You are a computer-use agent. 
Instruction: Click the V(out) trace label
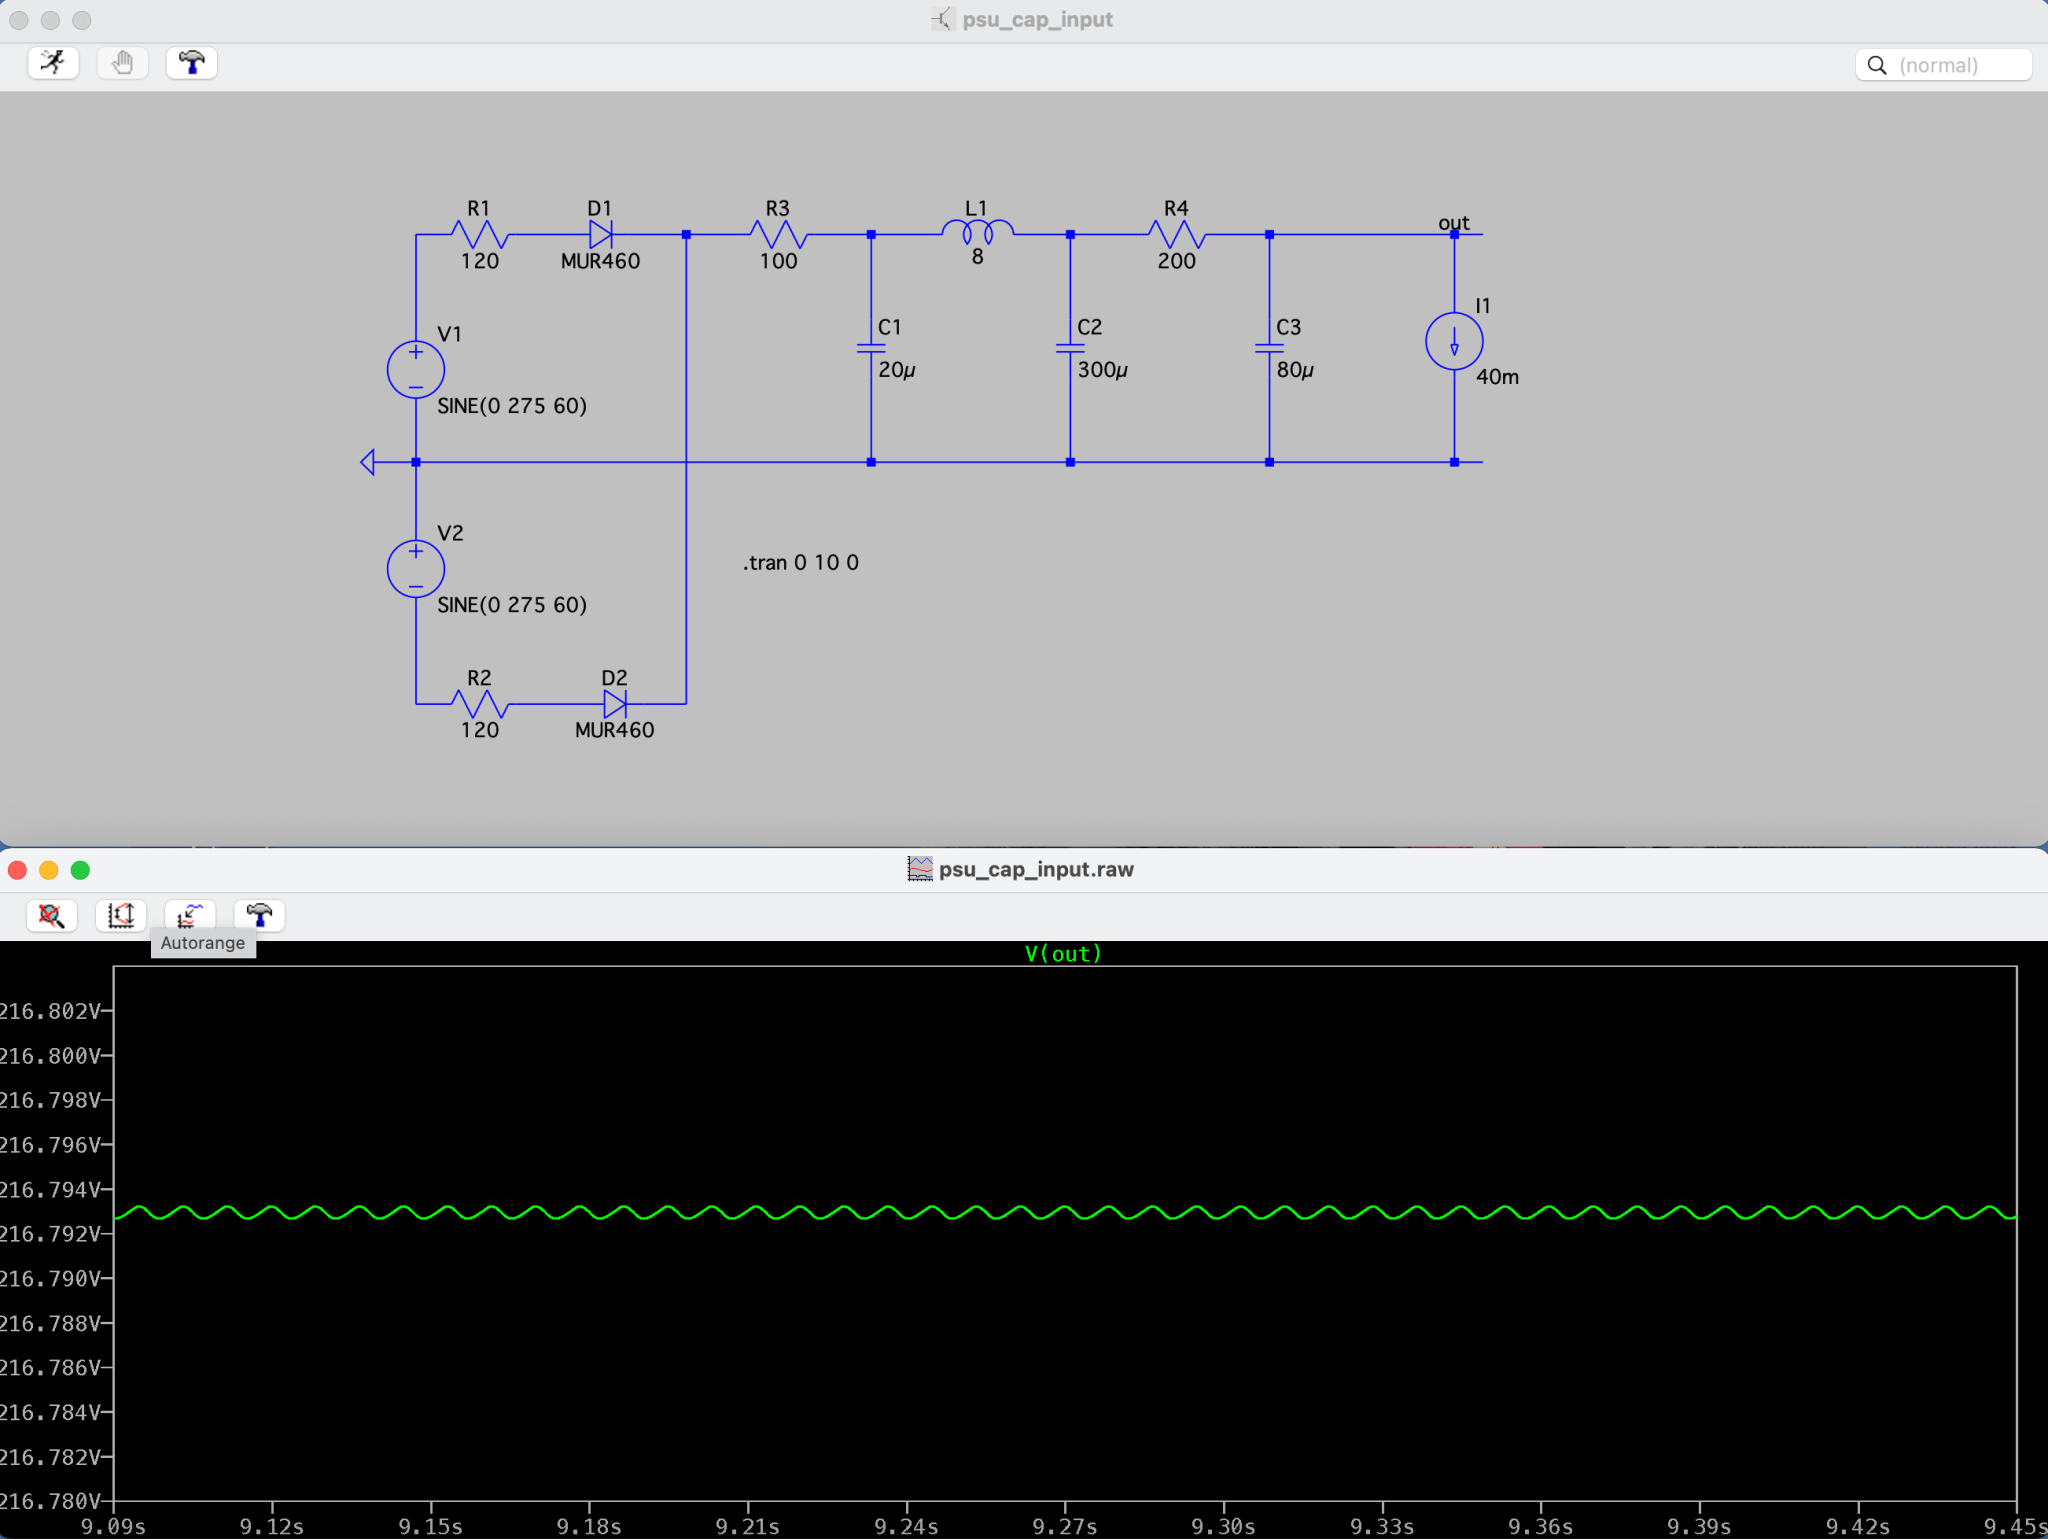(x=1063, y=953)
